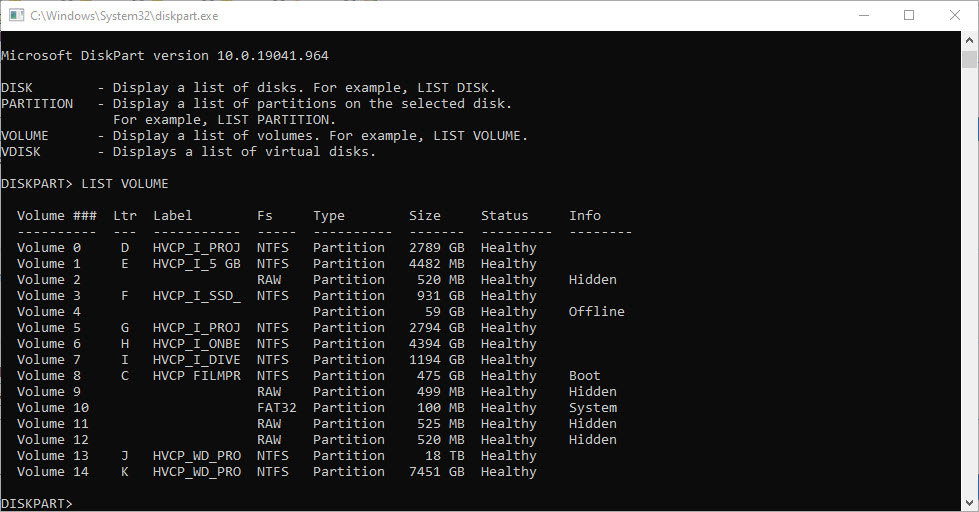The height and width of the screenshot is (512, 979).
Task: Click 'Volume 1' row label
Action: (x=49, y=263)
